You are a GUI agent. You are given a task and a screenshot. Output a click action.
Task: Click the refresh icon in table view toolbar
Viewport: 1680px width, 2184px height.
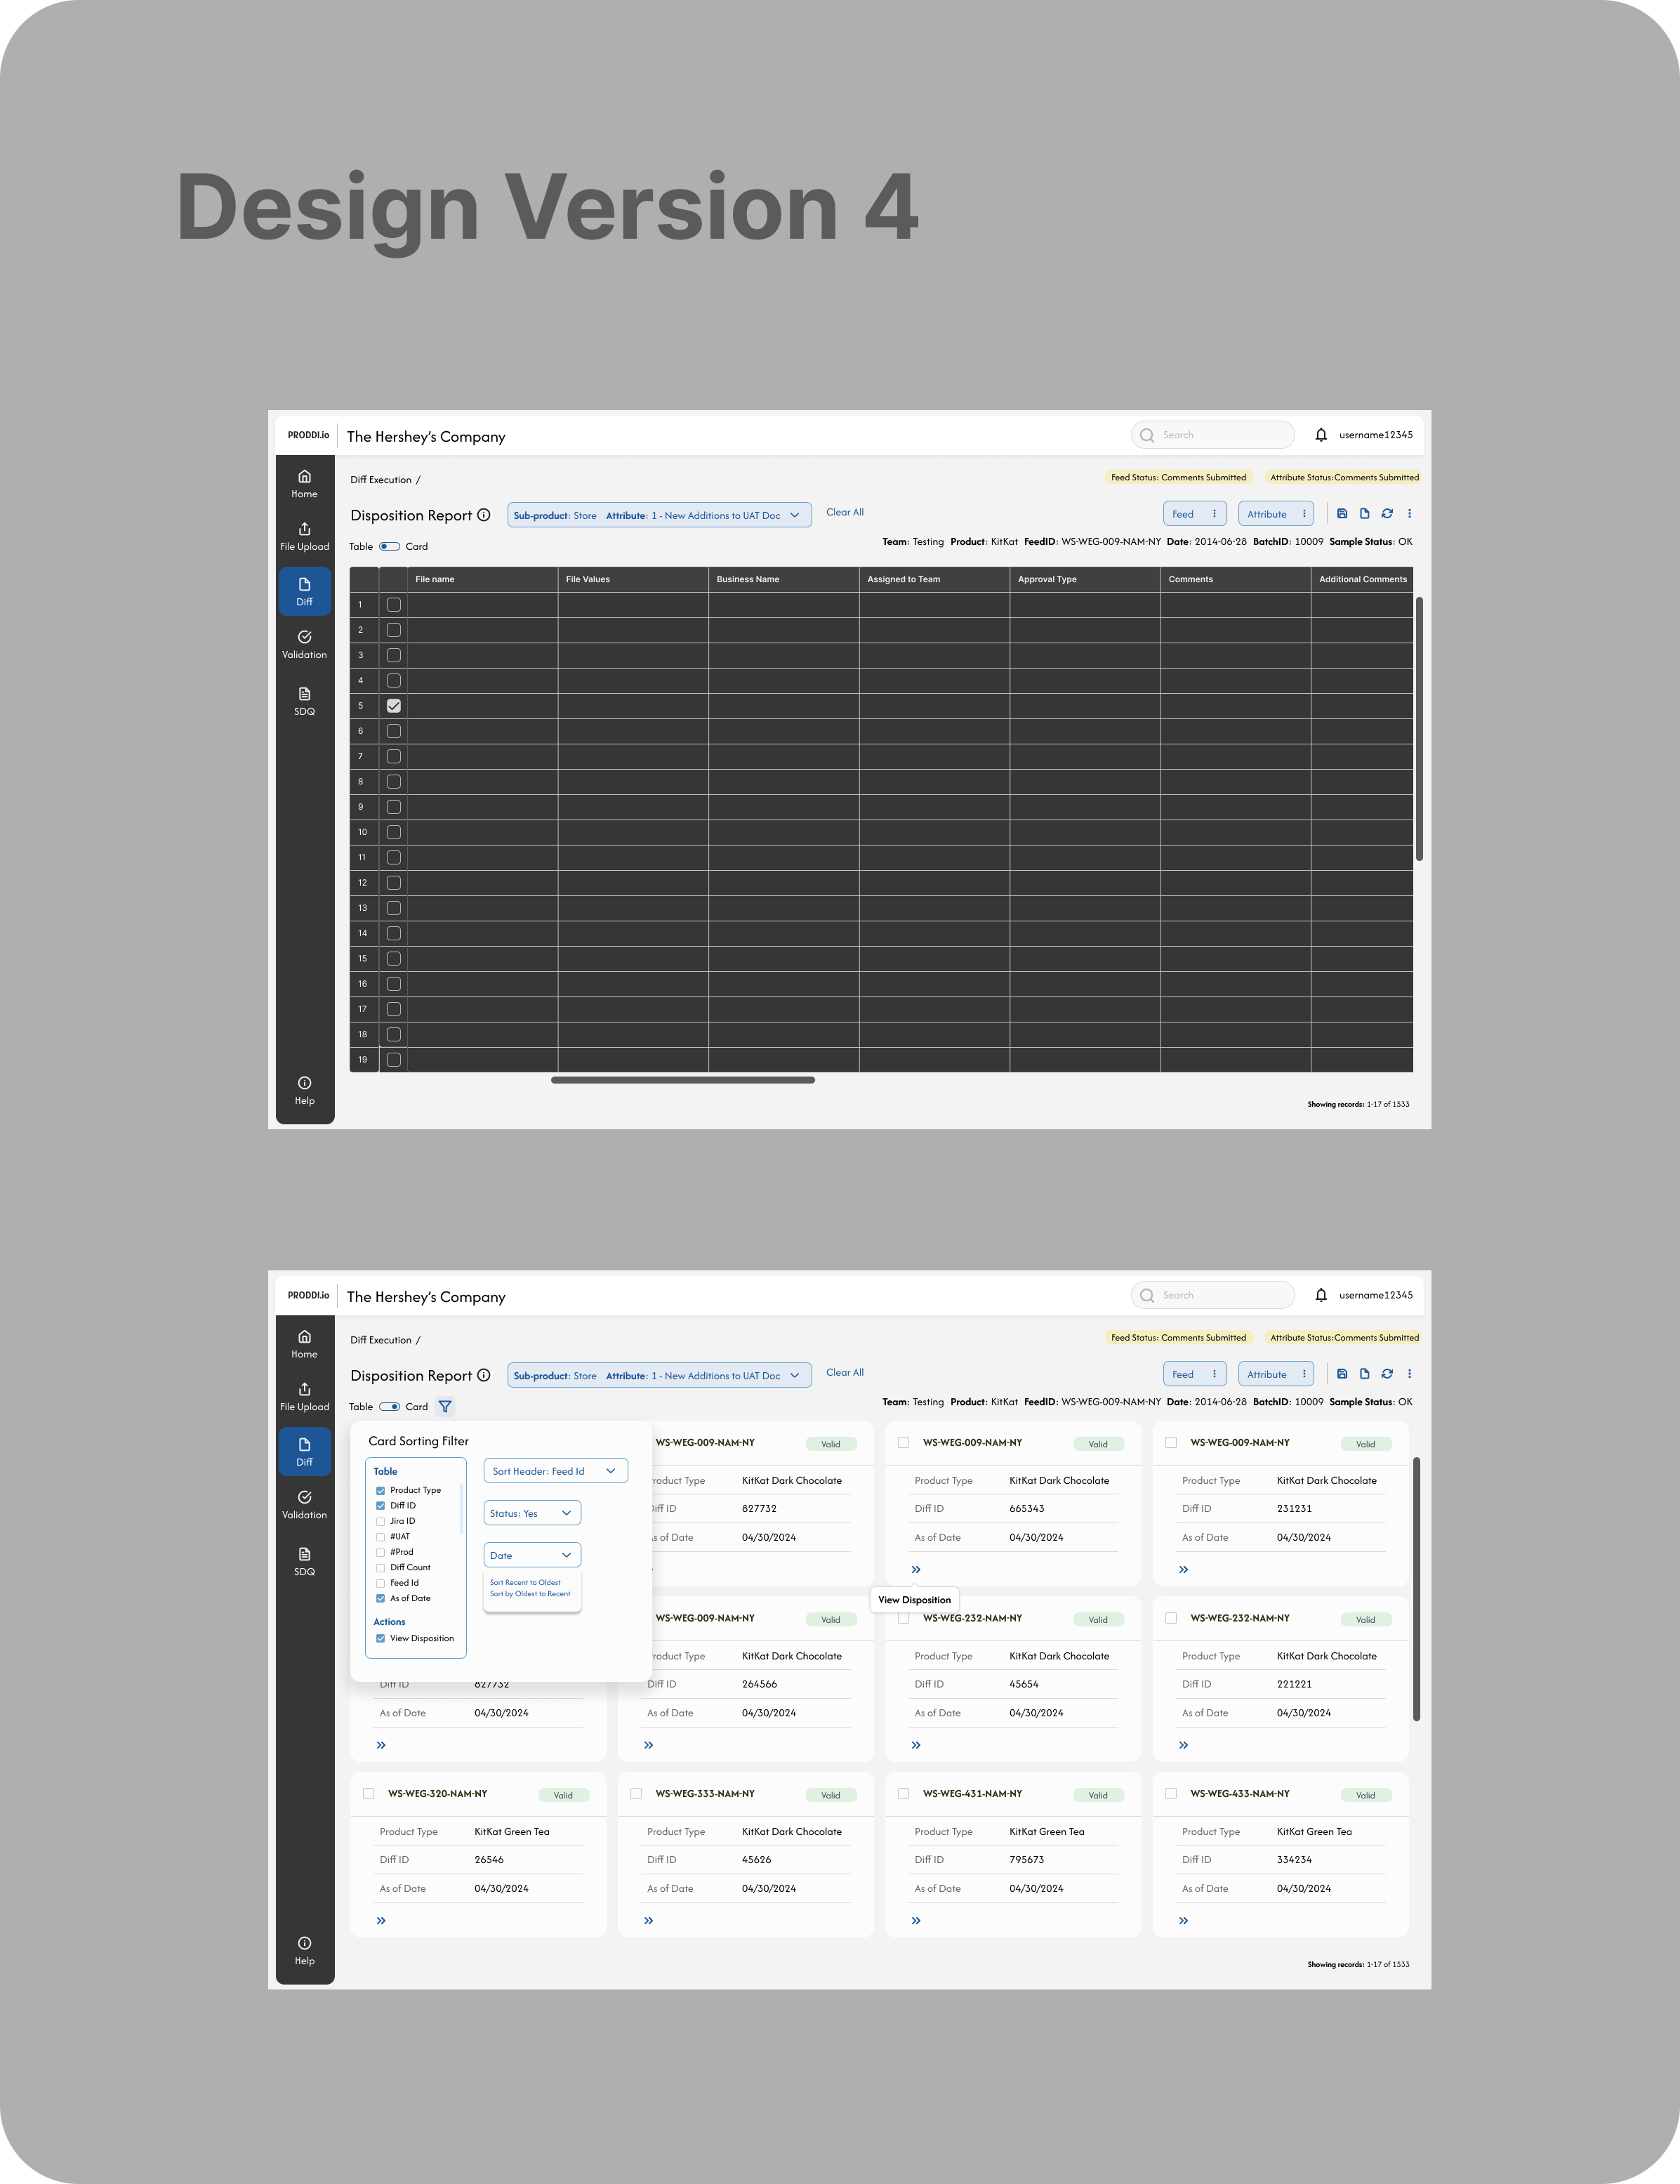tap(1387, 514)
